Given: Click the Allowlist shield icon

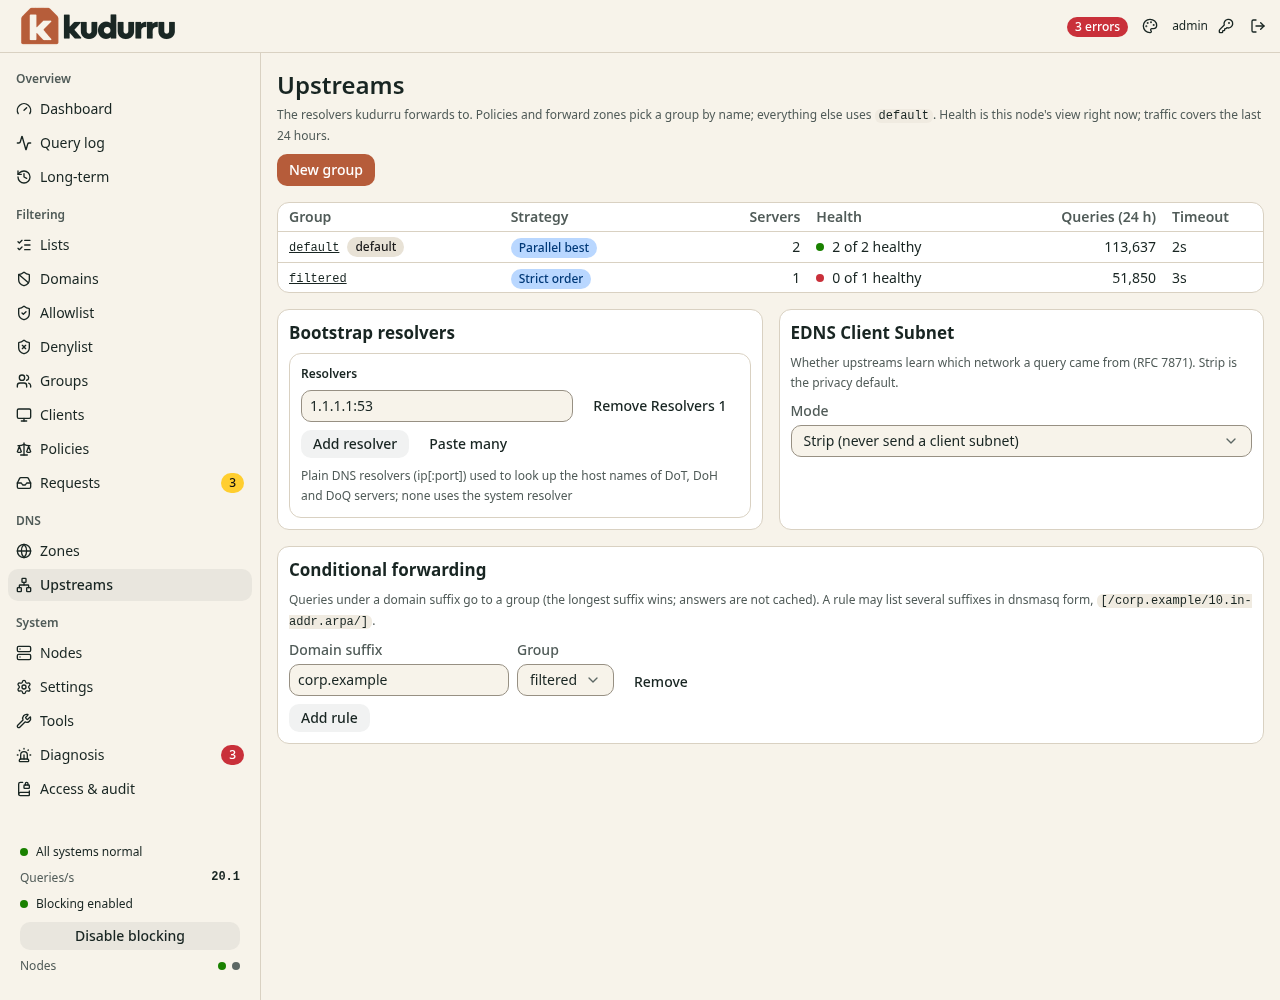Looking at the screenshot, I should (24, 313).
